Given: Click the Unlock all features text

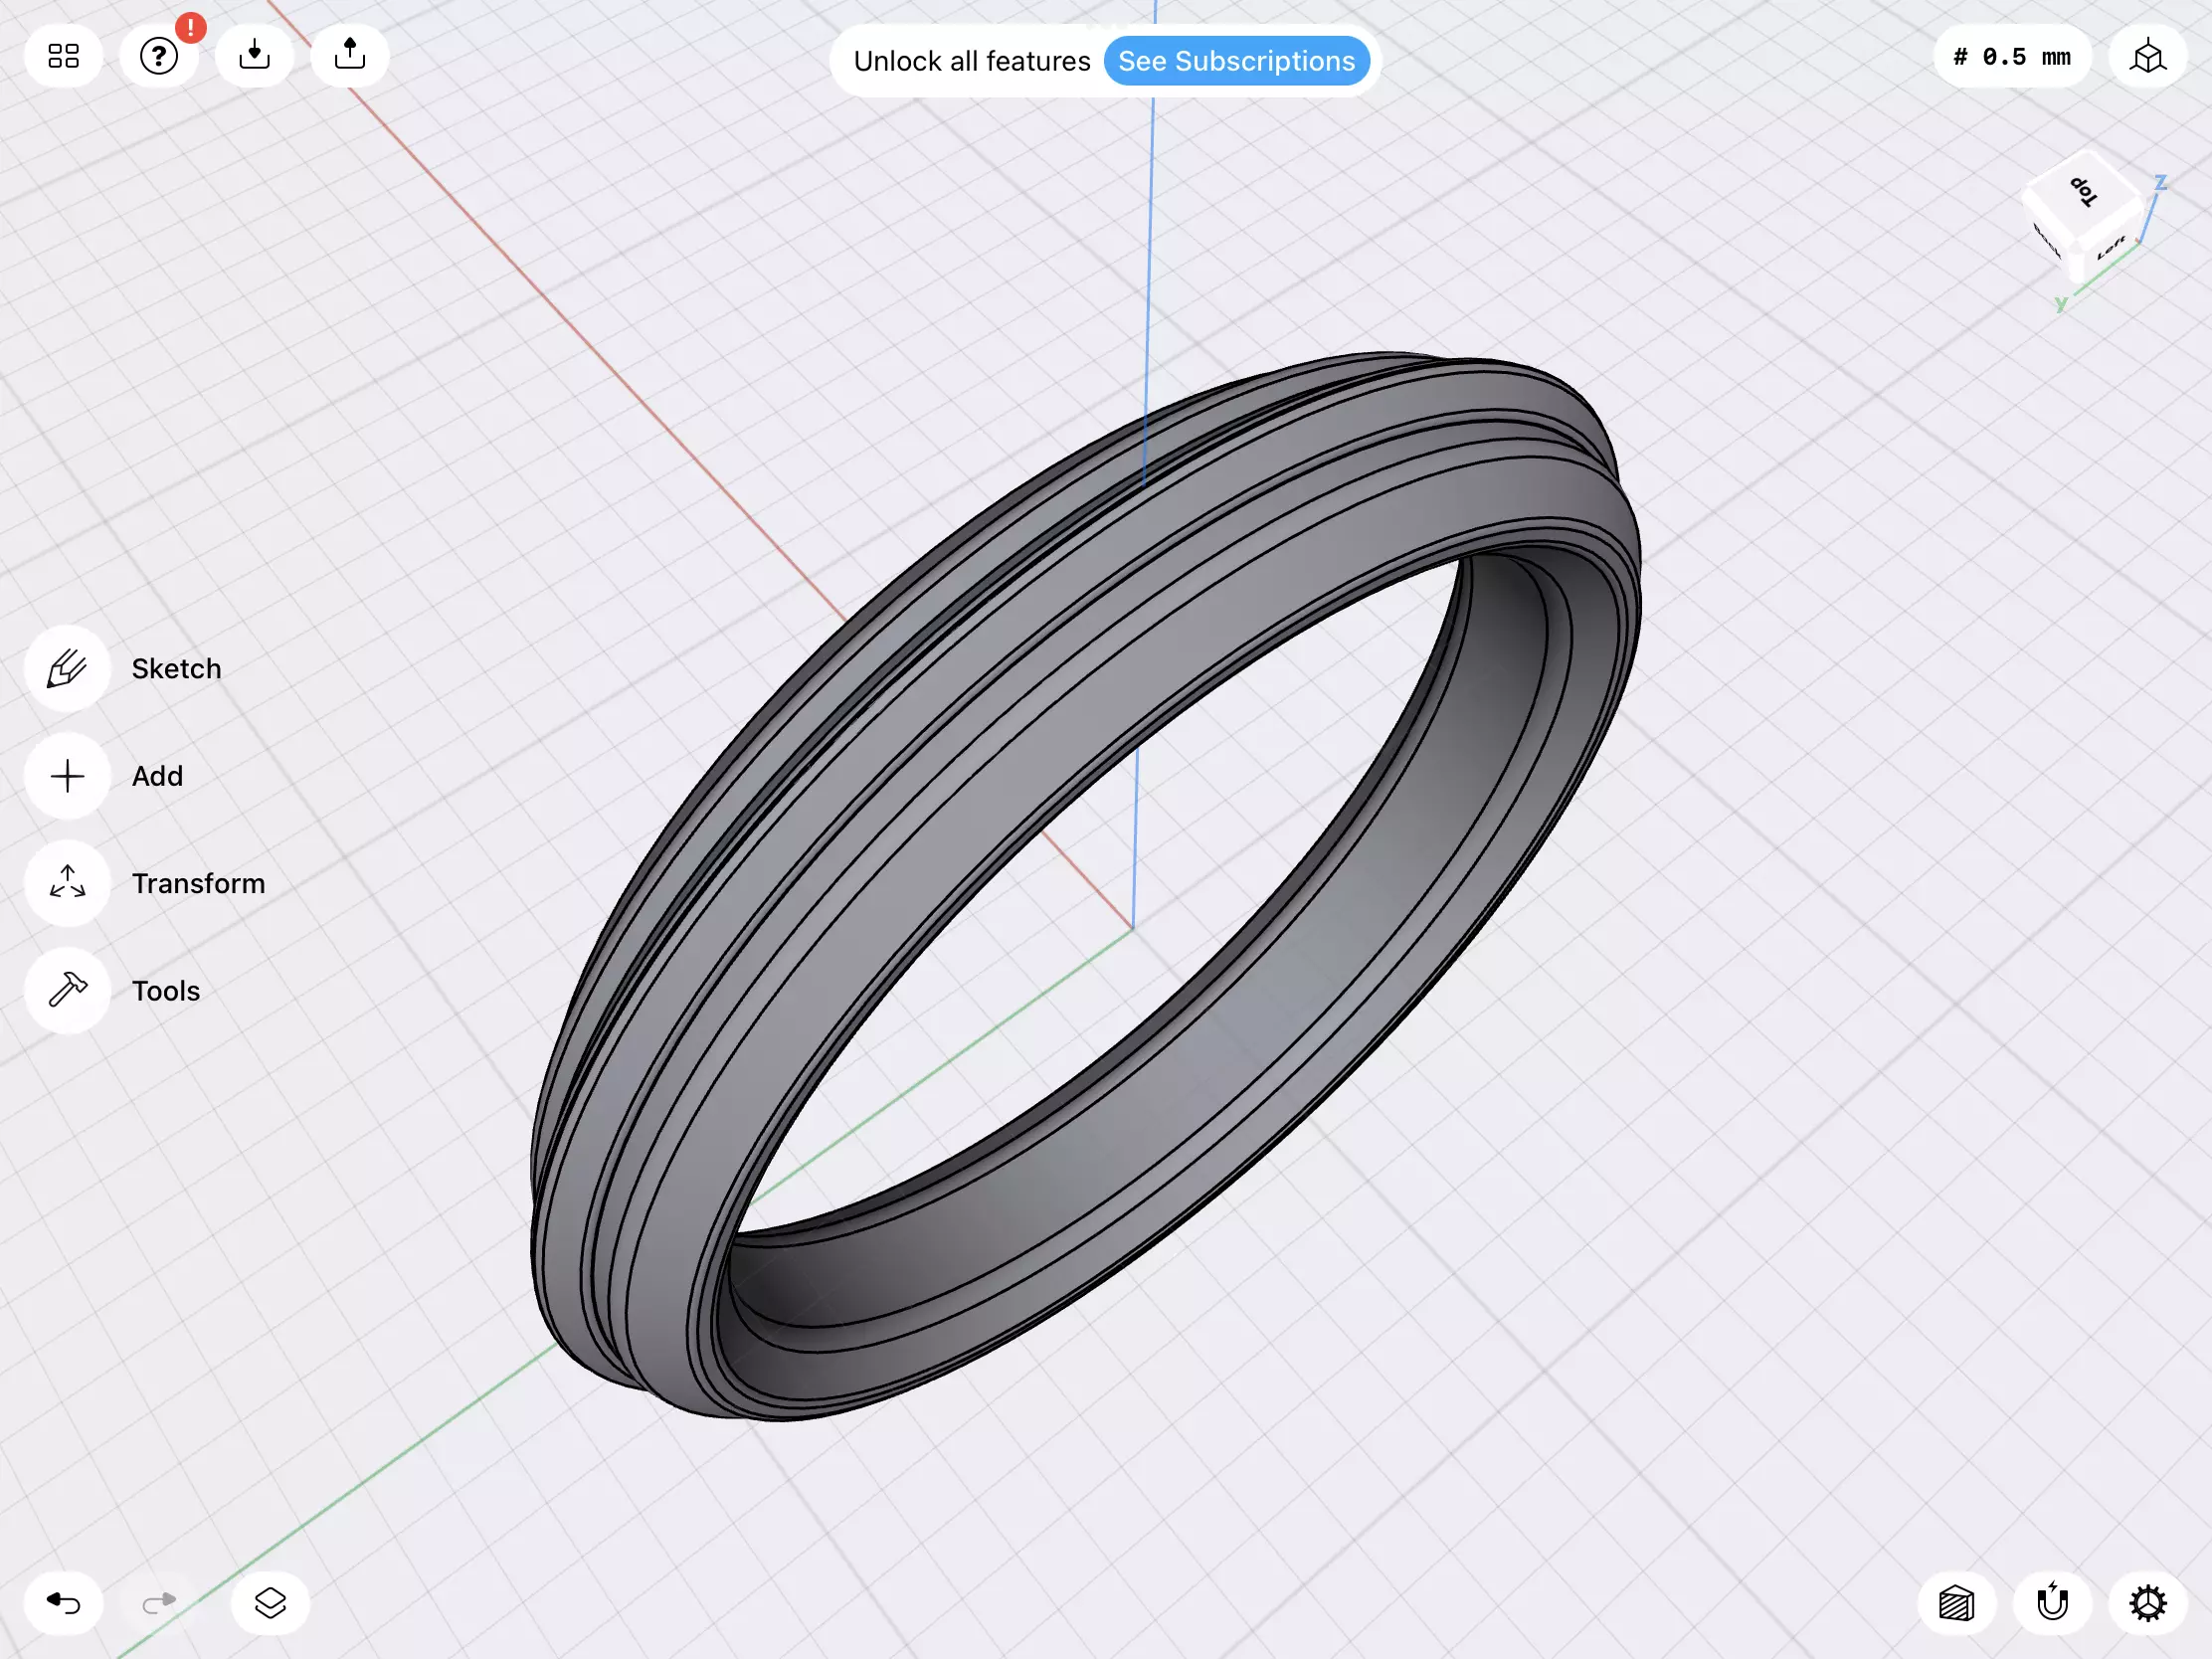Looking at the screenshot, I should (971, 61).
